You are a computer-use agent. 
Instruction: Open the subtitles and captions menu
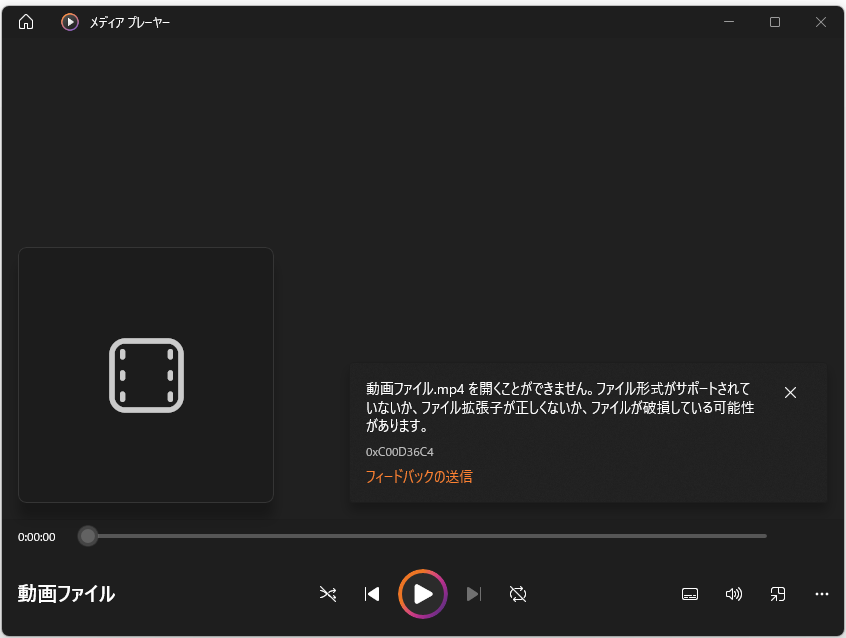click(689, 594)
